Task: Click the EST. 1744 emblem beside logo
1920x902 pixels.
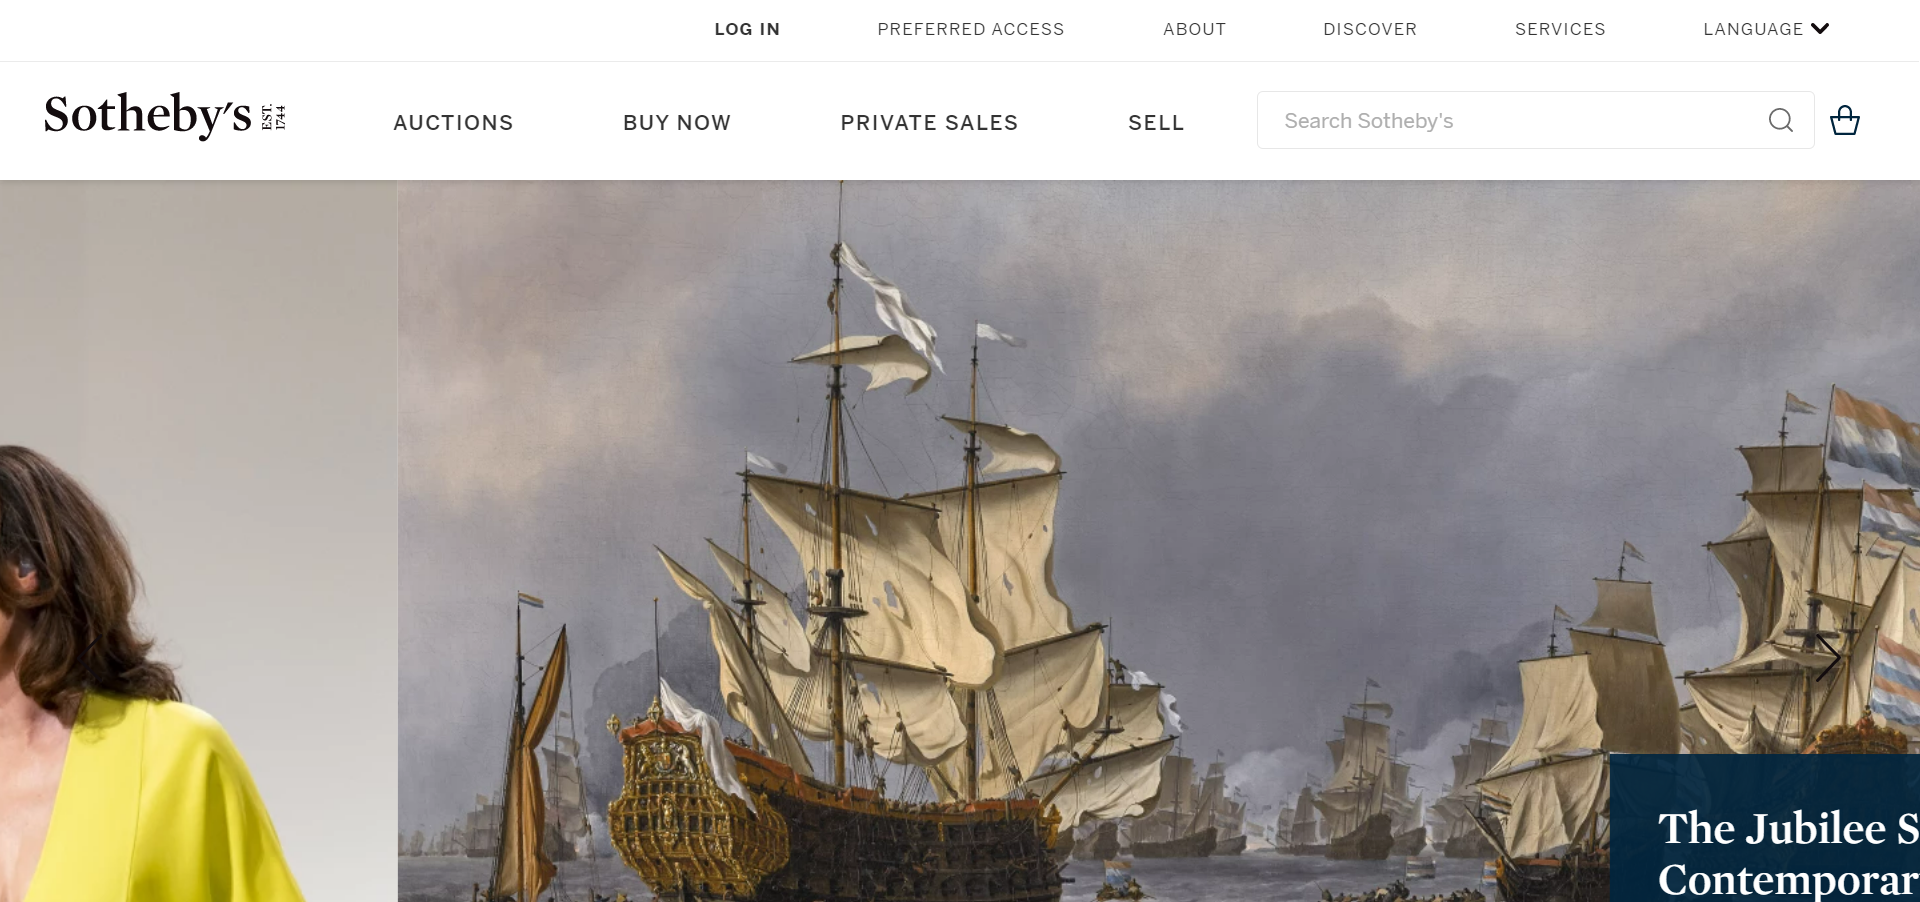Action: point(273,117)
